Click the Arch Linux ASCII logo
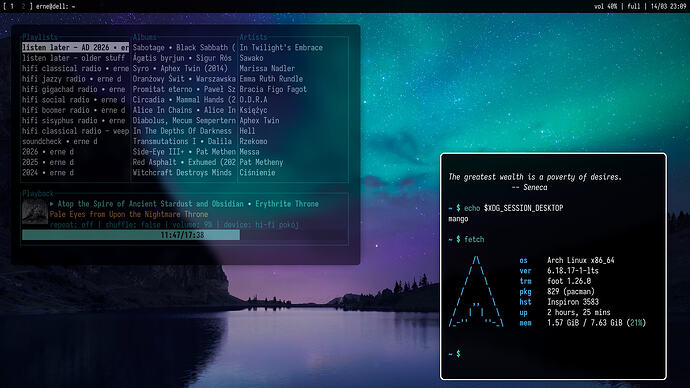690x388 pixels. tap(476, 292)
